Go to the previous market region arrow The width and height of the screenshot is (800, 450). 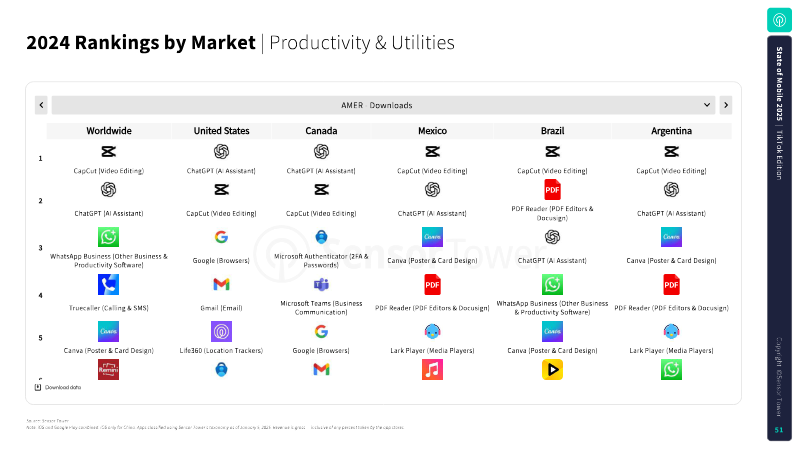[x=41, y=105]
